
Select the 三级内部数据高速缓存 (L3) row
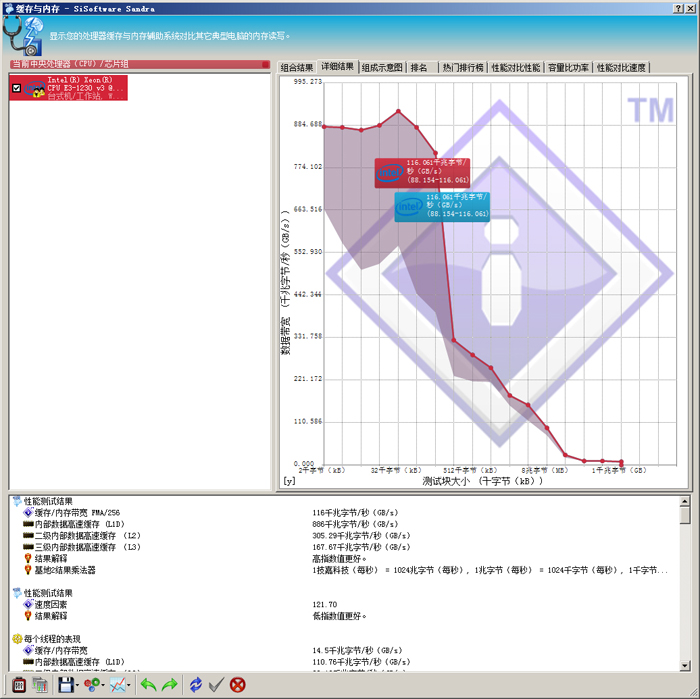click(344, 547)
